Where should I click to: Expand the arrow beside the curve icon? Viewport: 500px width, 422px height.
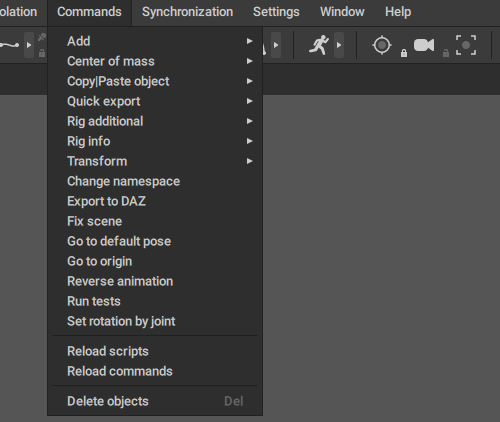(29, 45)
